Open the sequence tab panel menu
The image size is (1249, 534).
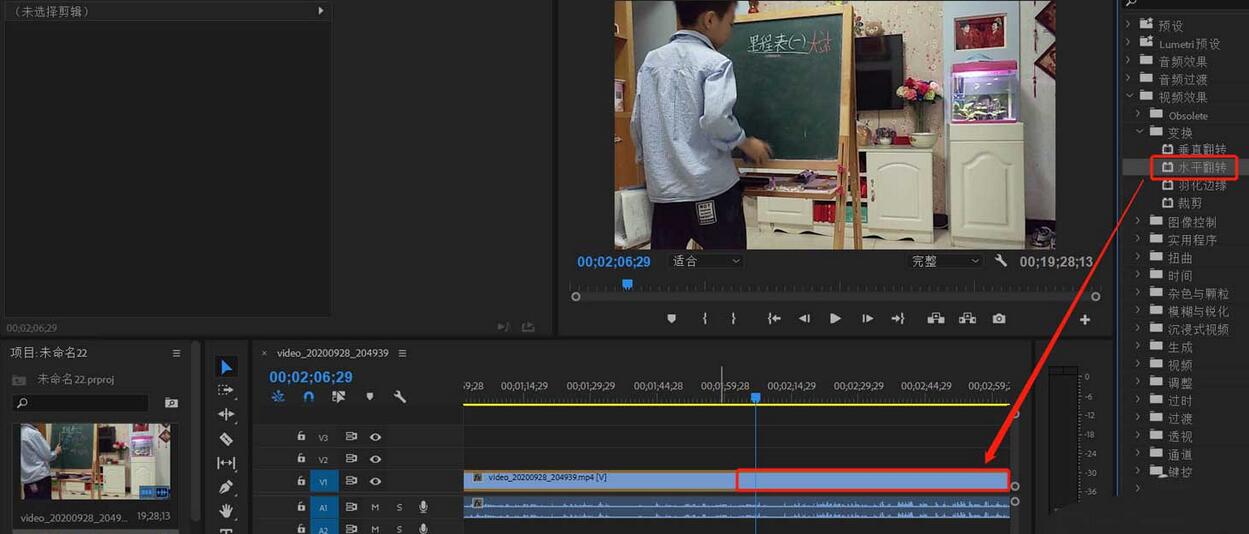402,353
